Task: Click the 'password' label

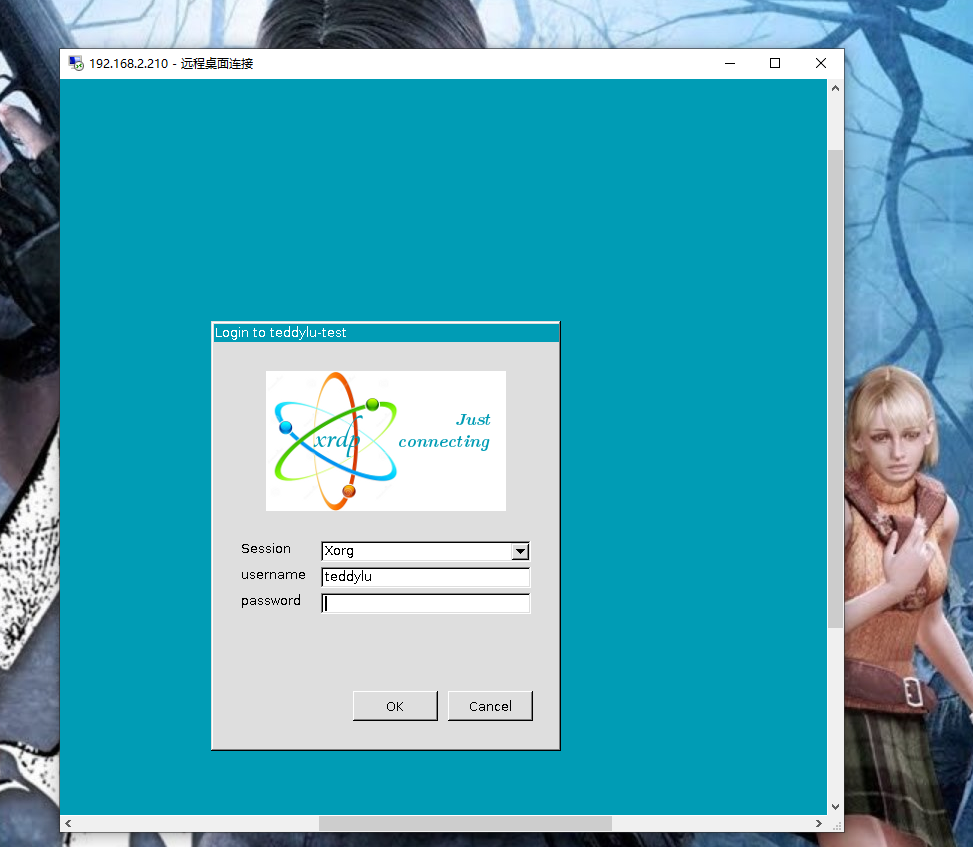Action: [271, 601]
